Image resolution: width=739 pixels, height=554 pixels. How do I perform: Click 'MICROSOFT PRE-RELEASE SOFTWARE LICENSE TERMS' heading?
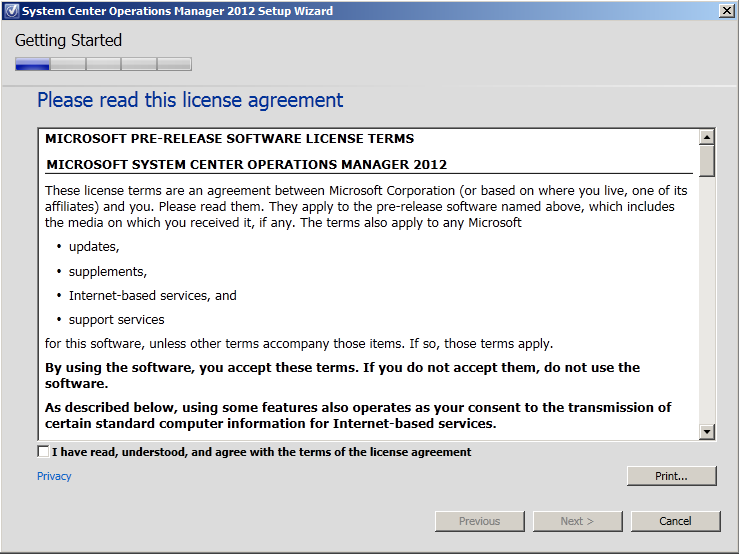coord(230,139)
